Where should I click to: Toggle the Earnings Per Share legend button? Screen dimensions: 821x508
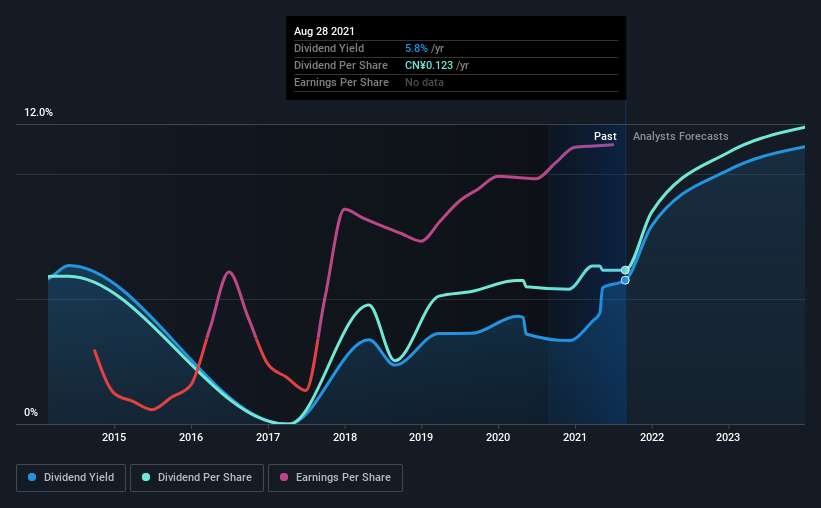click(x=335, y=478)
